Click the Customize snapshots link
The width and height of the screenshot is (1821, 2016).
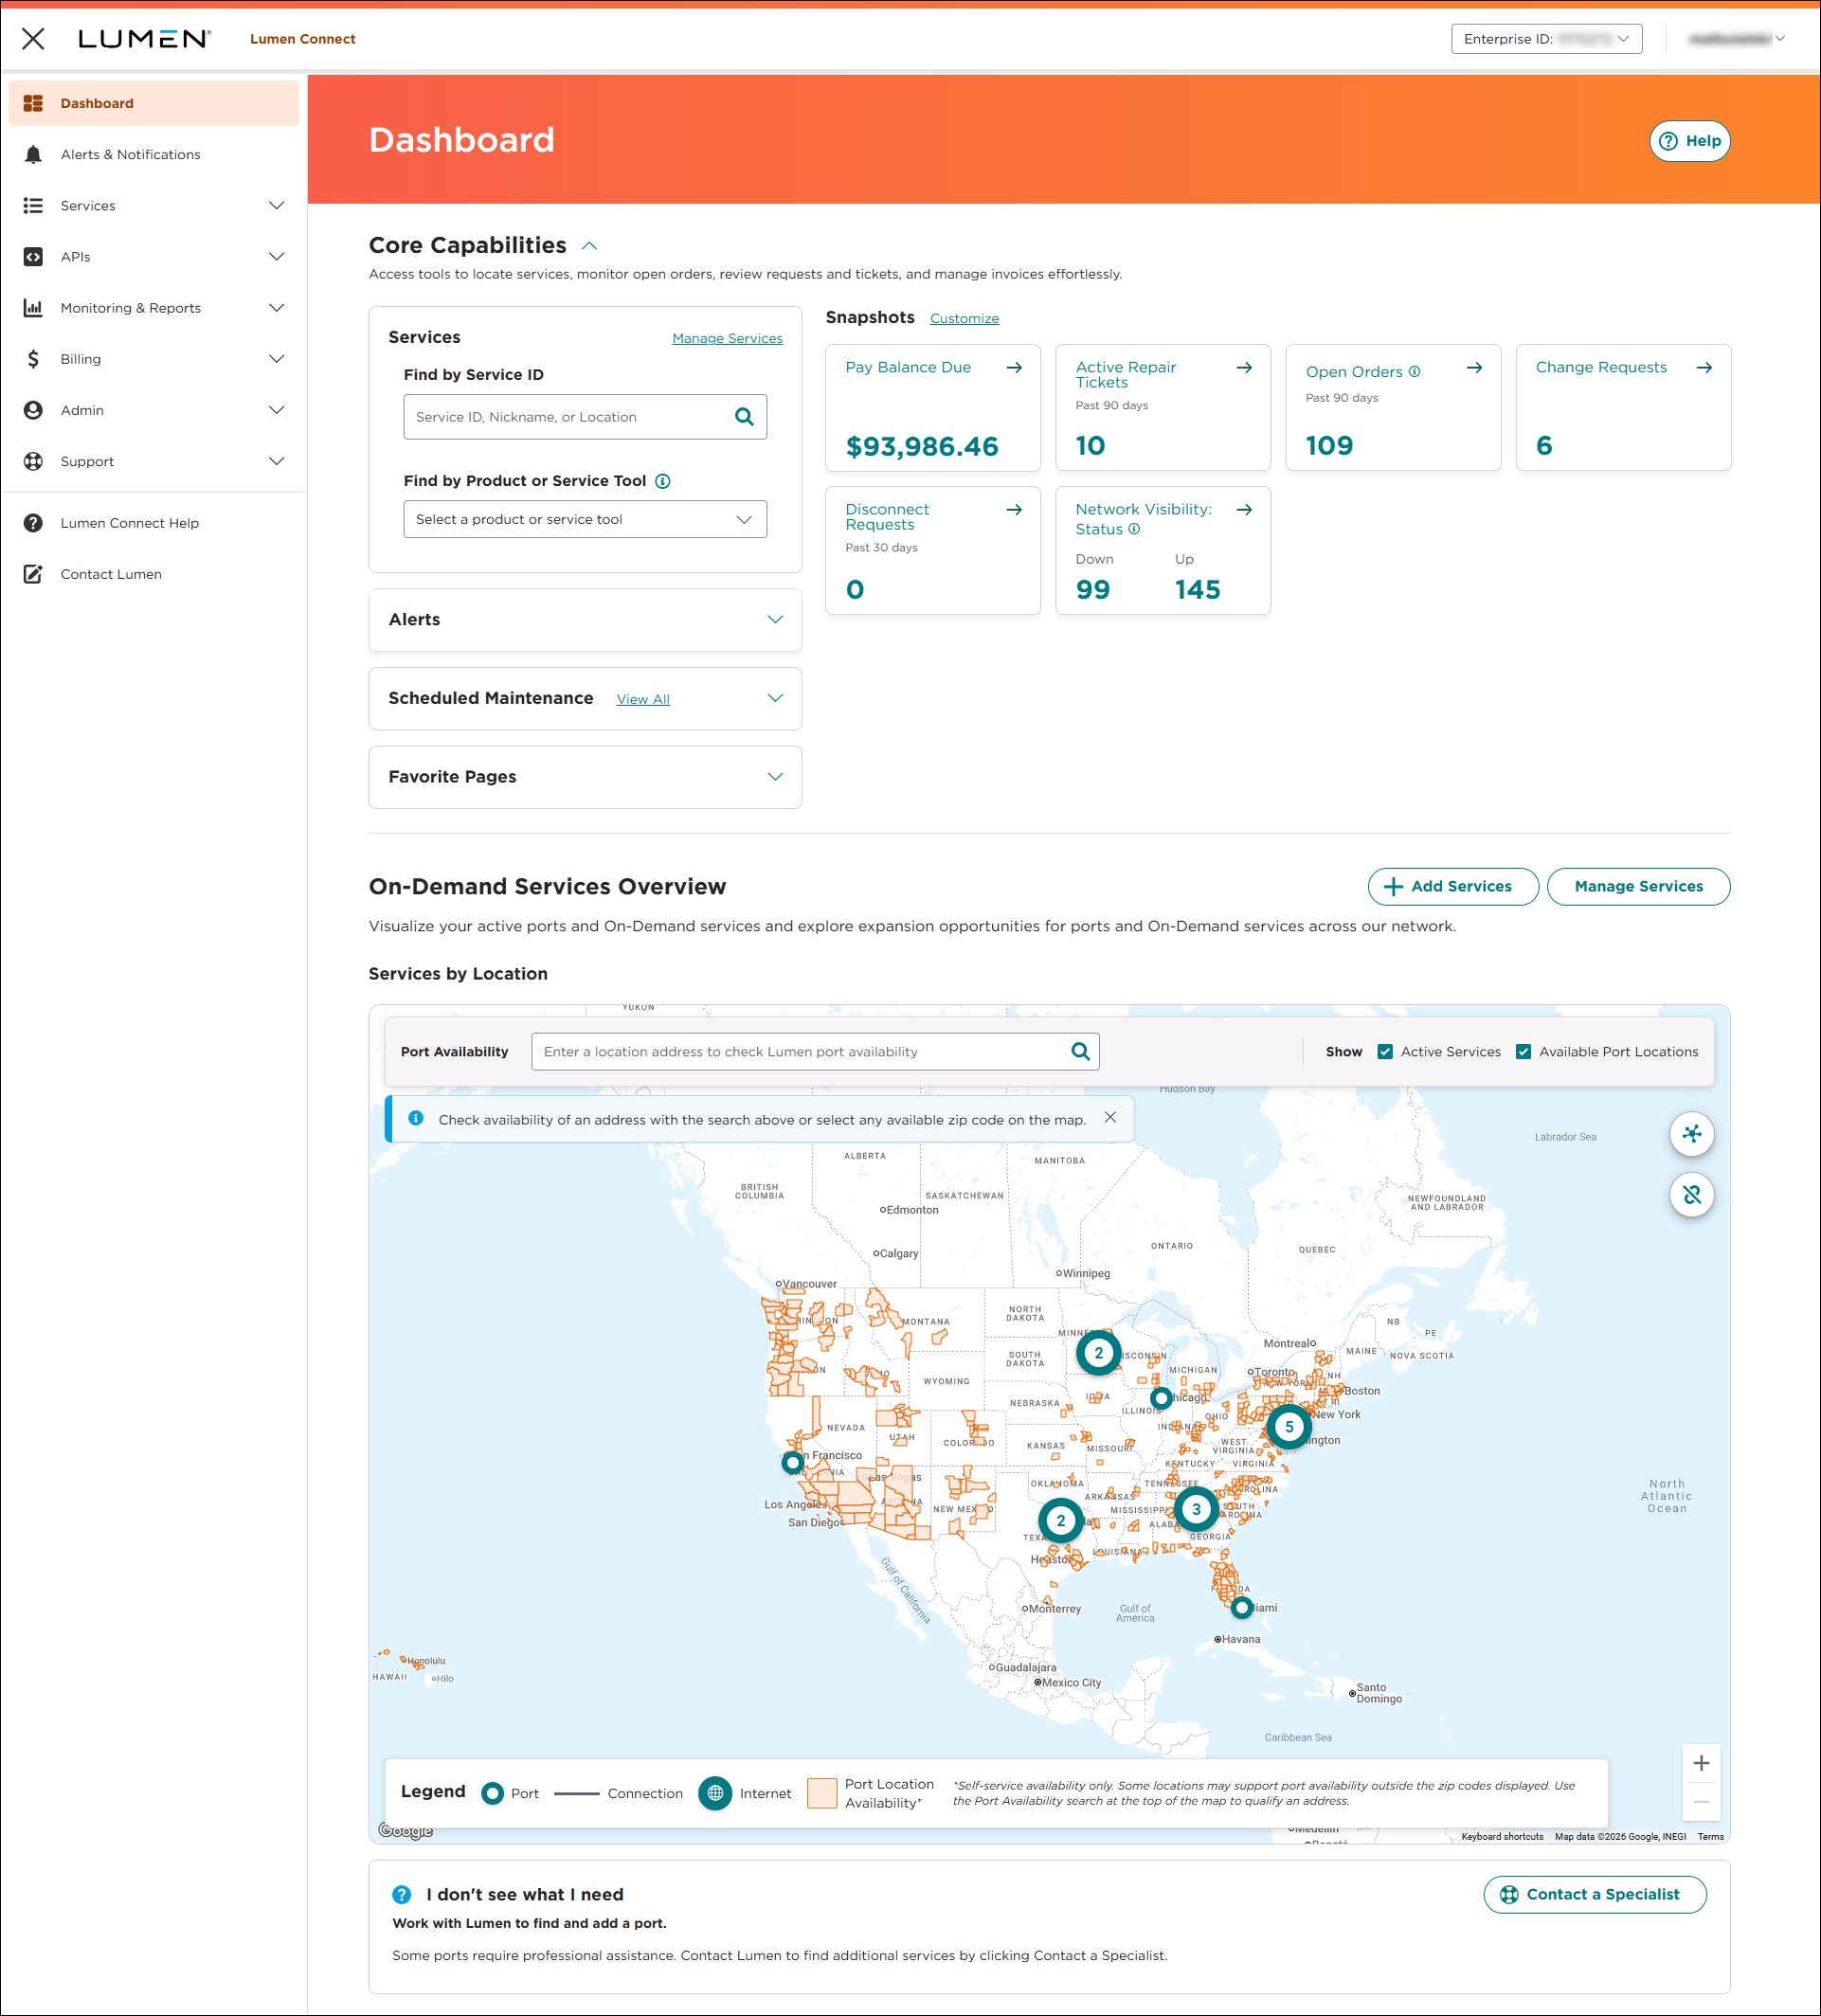(964, 318)
